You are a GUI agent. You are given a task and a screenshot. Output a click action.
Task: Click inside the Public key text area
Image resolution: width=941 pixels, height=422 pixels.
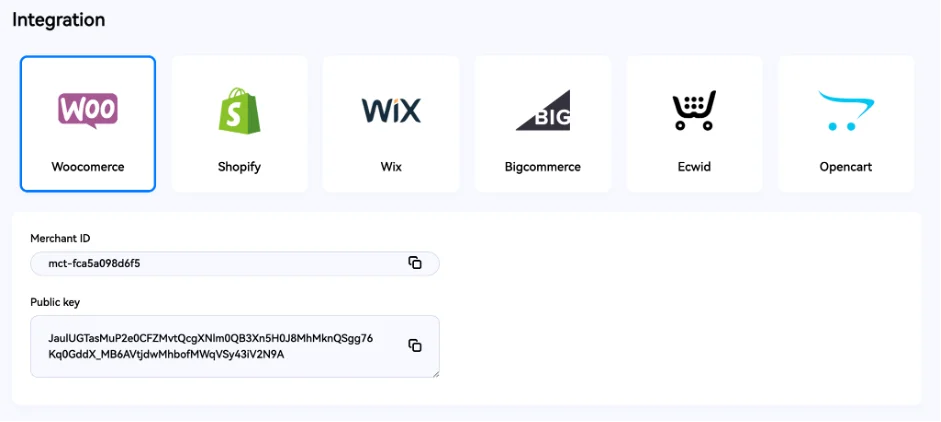pos(235,346)
